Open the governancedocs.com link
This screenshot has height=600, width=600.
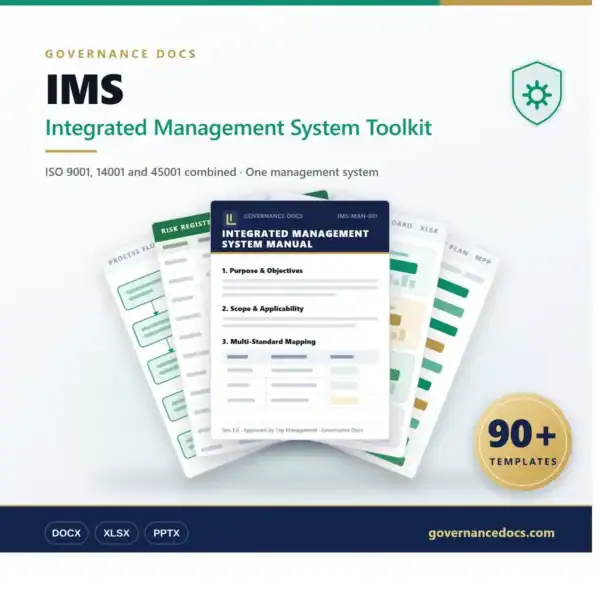[491, 533]
